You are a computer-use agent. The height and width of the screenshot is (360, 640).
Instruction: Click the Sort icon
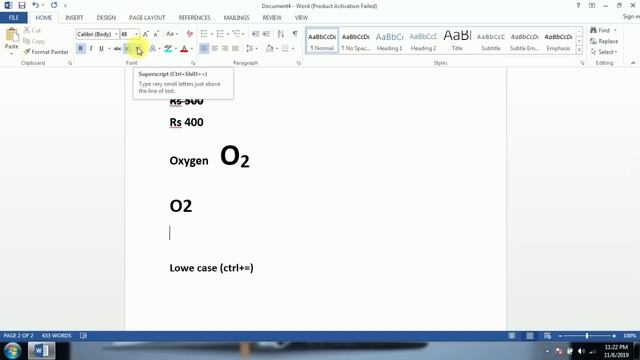pyautogui.click(x=280, y=34)
